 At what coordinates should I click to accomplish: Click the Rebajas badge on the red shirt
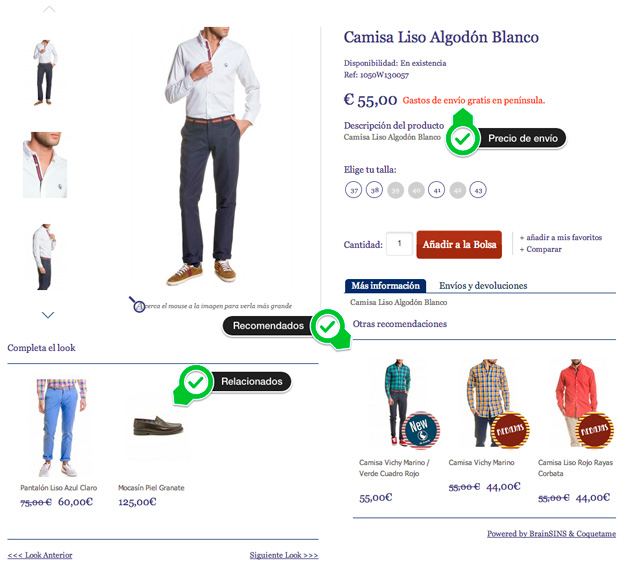coord(595,431)
